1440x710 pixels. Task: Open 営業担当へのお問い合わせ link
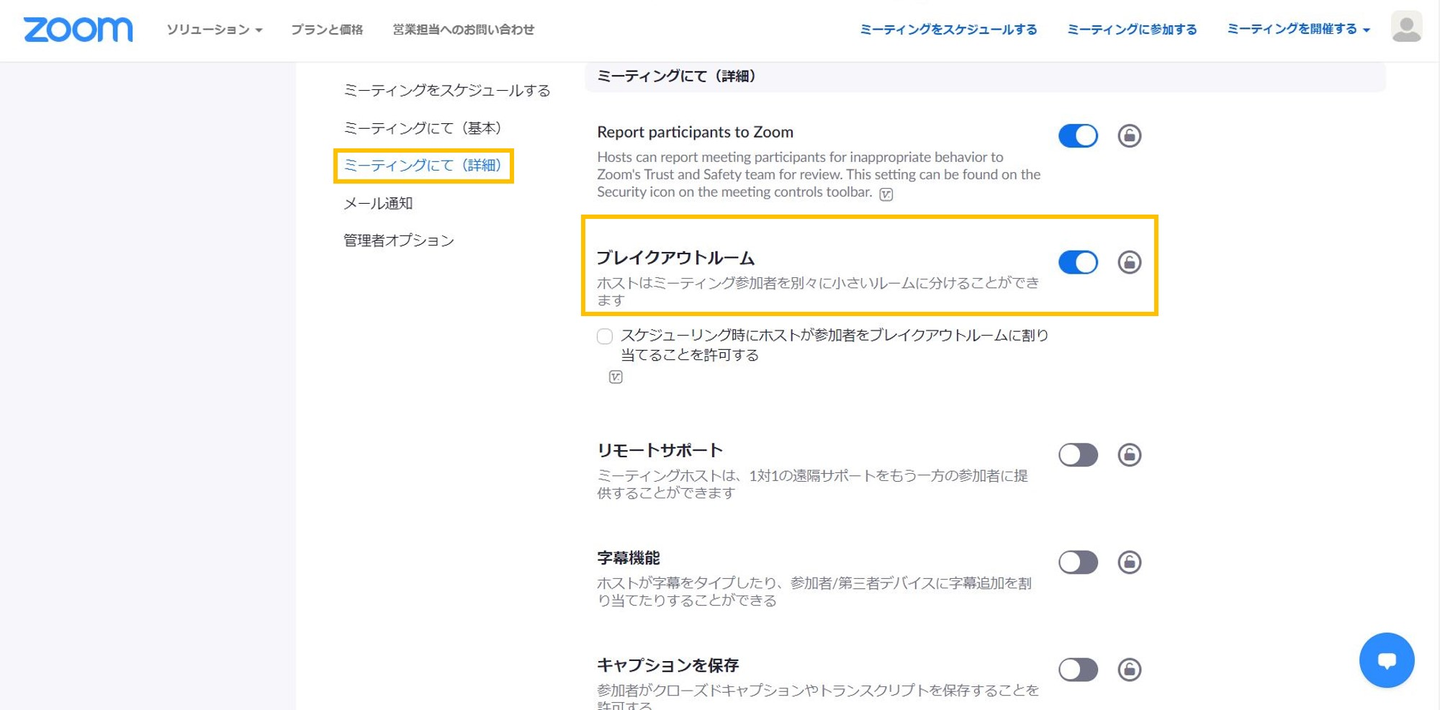(x=464, y=30)
